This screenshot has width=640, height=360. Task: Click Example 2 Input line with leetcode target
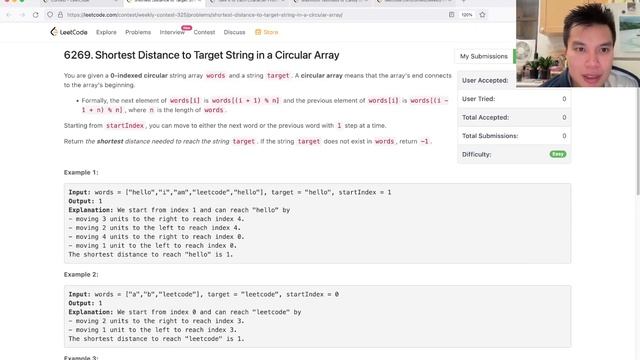click(x=204, y=294)
